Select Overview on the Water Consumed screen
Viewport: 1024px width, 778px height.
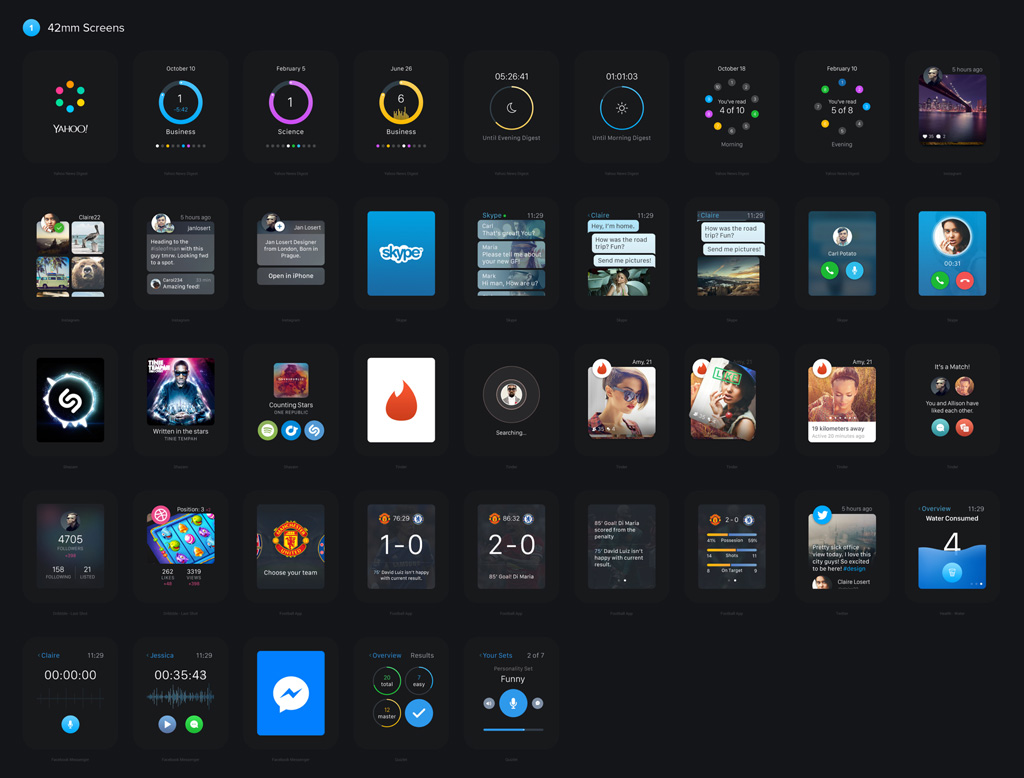tap(935, 509)
